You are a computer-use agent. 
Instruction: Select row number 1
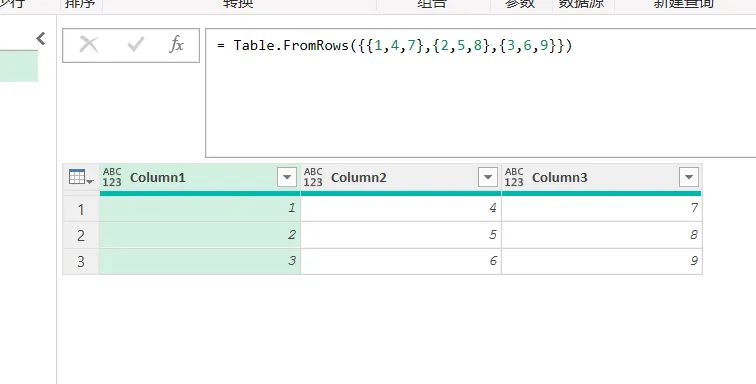coord(81,209)
